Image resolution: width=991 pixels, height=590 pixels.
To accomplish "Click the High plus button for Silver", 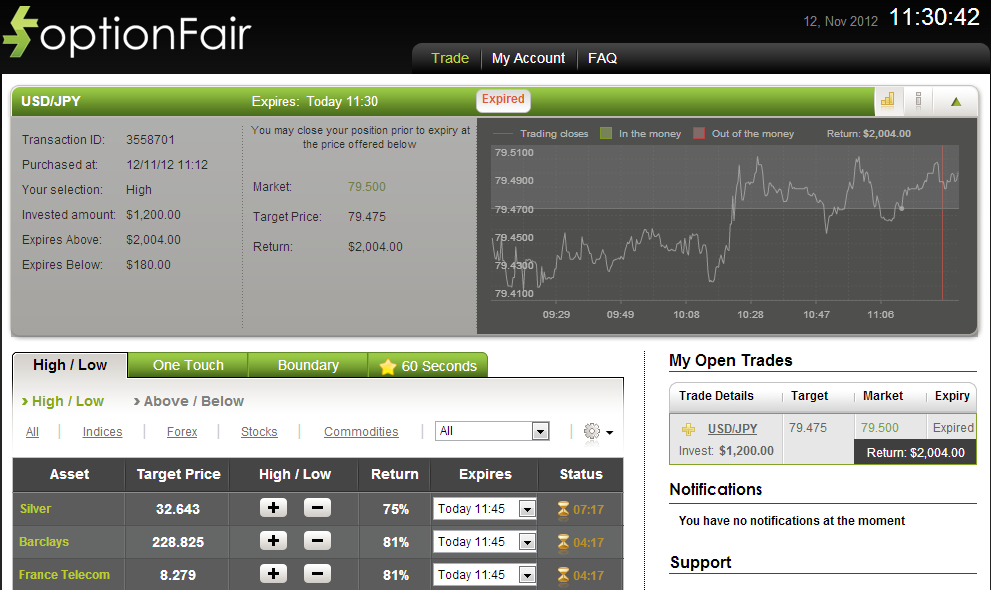I will (x=273, y=508).
